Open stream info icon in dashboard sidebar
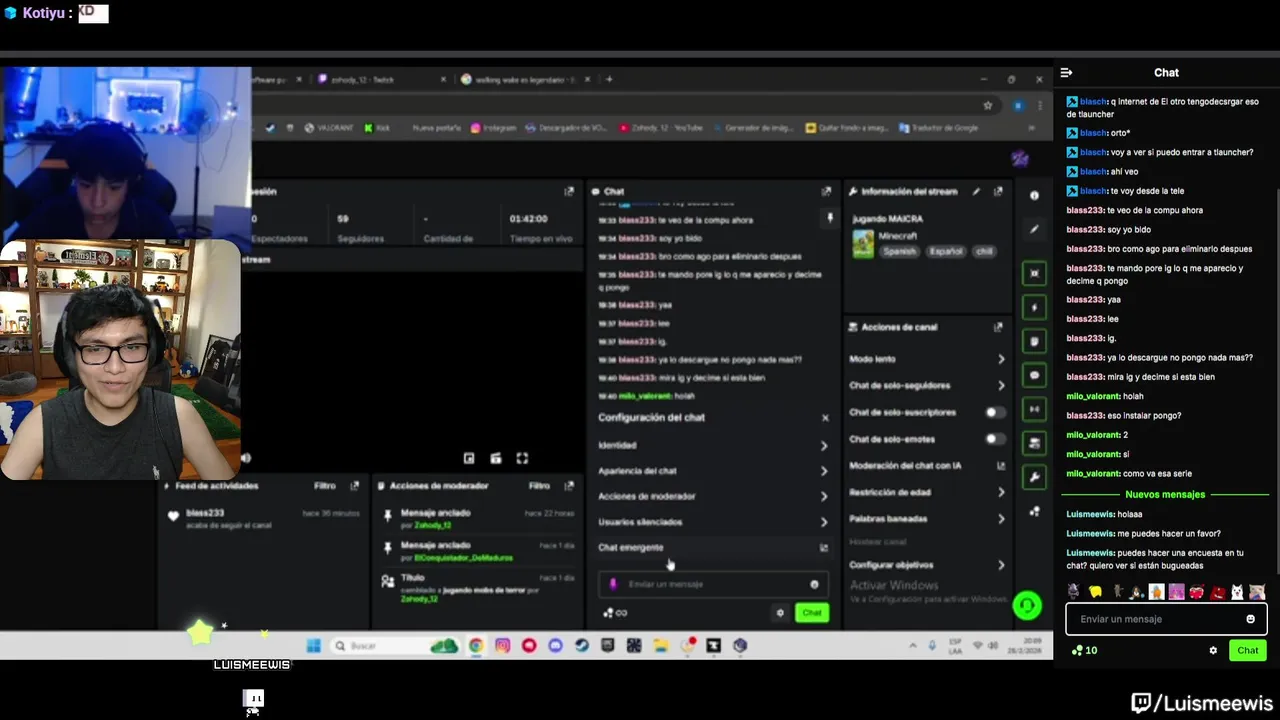 (1034, 196)
